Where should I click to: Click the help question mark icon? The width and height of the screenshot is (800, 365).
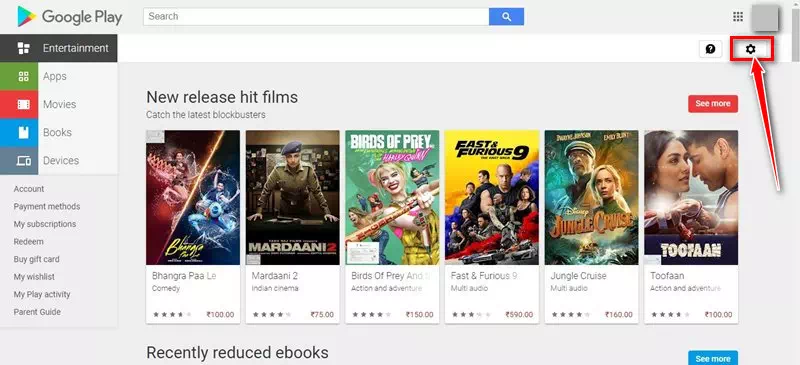coord(710,49)
